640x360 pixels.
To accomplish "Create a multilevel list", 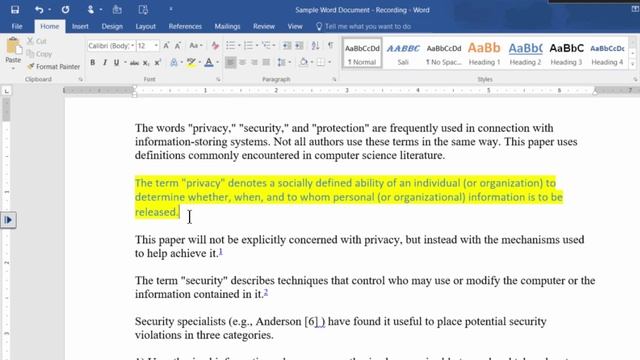I will (267, 46).
